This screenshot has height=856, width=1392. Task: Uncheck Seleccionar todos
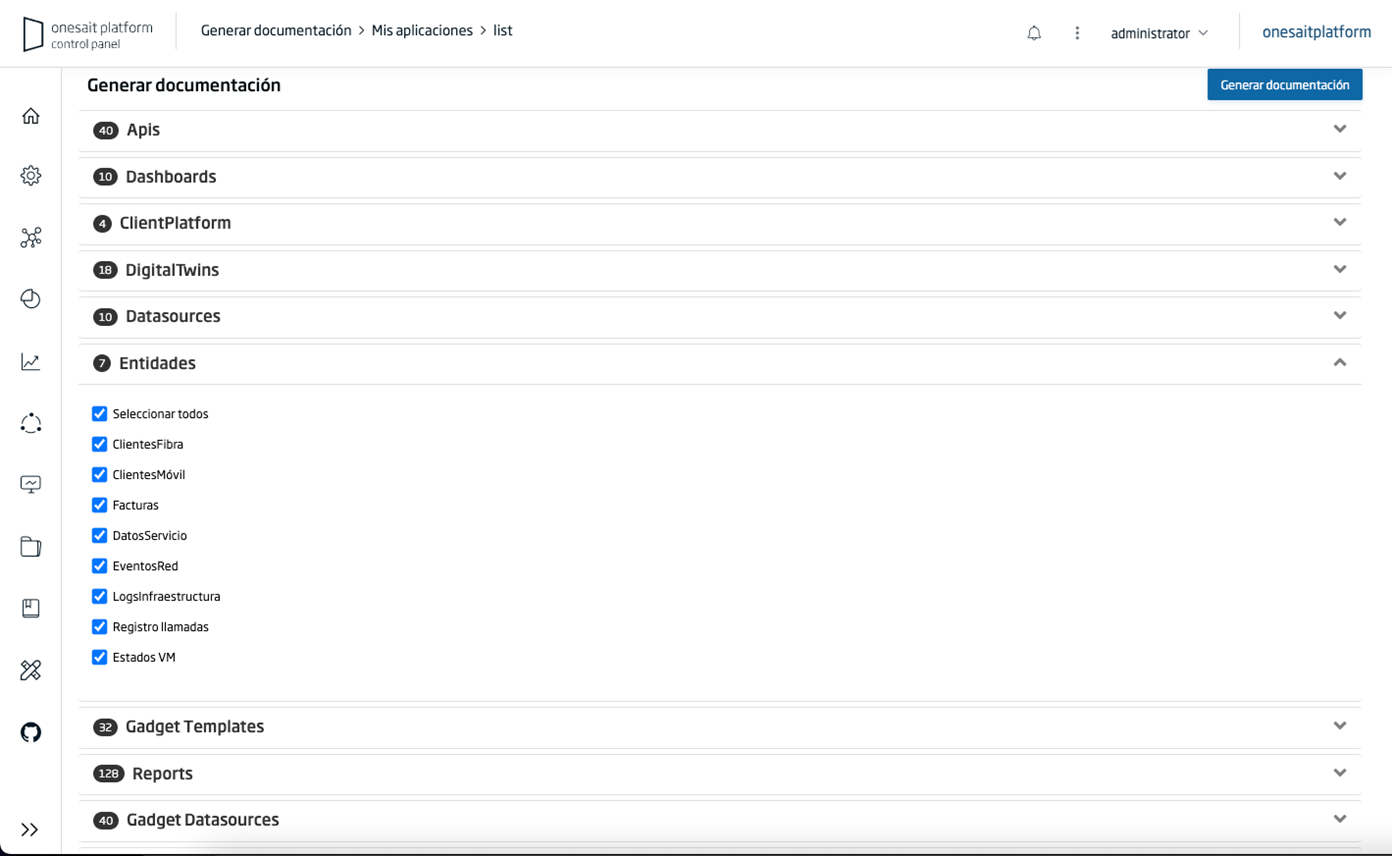pos(99,413)
